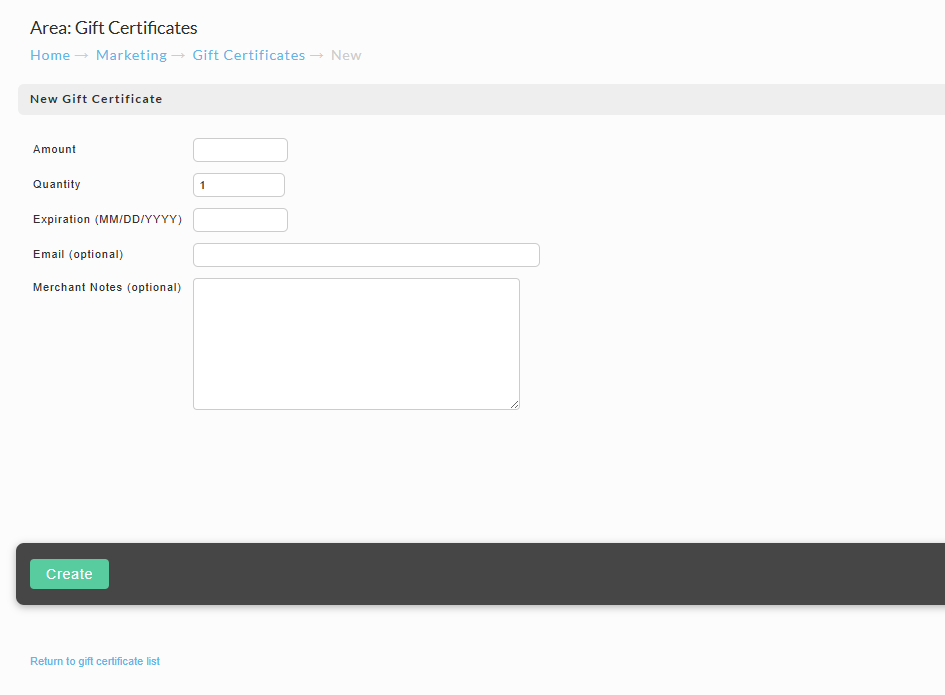Click the Email (optional) label

pyautogui.click(x=78, y=254)
